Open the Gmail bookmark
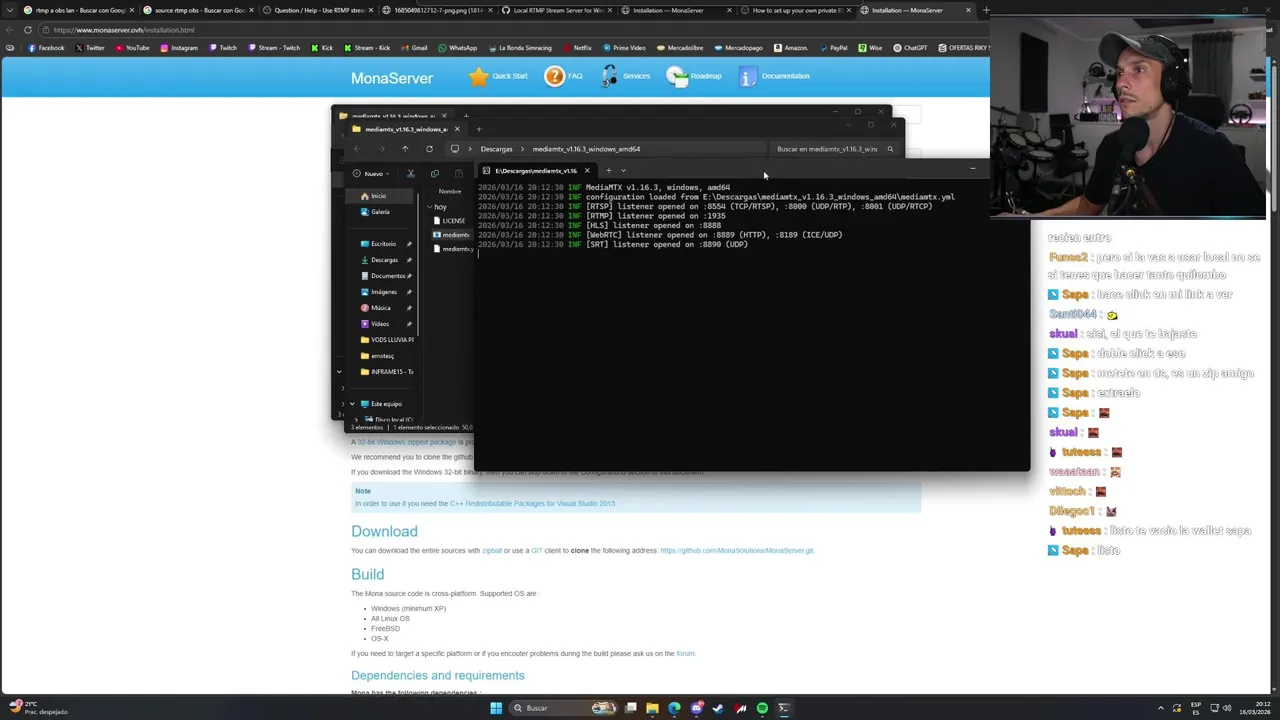The image size is (1280, 720). (x=413, y=48)
